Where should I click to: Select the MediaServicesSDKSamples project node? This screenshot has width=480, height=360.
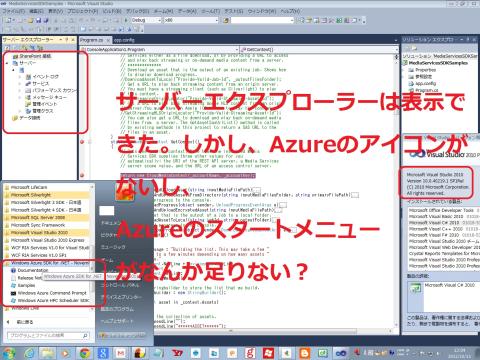click(438, 63)
